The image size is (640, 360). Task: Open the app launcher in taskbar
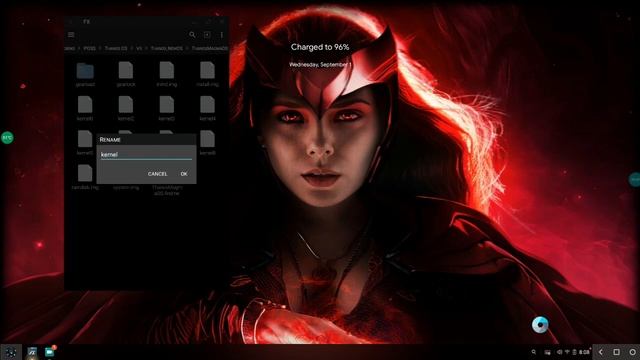(10, 352)
